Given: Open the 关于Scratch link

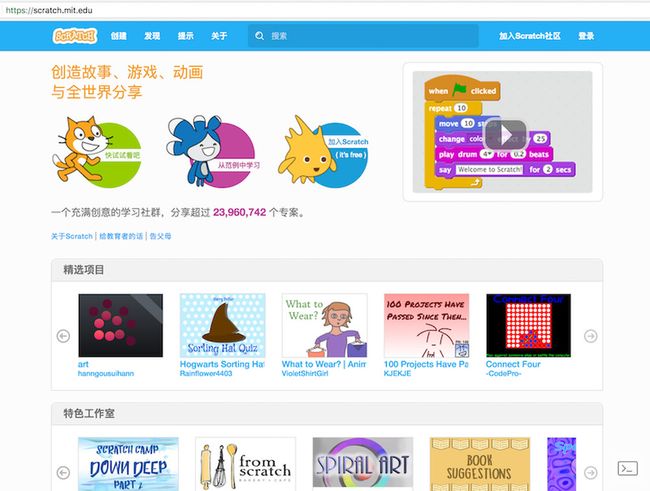Looking at the screenshot, I should tap(72, 236).
